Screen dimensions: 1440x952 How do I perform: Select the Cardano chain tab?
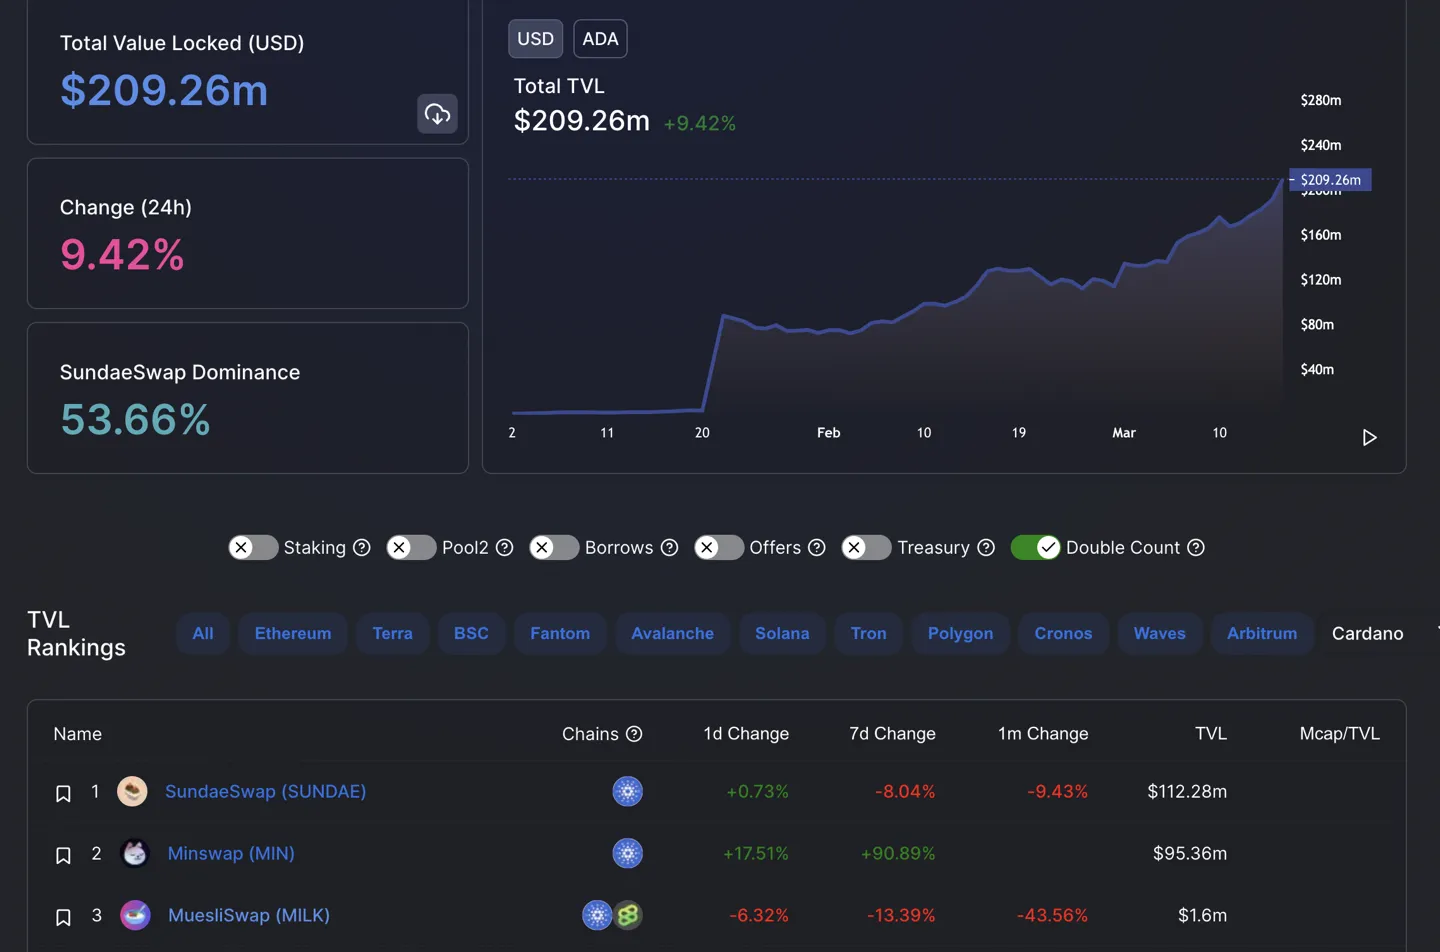click(1367, 633)
